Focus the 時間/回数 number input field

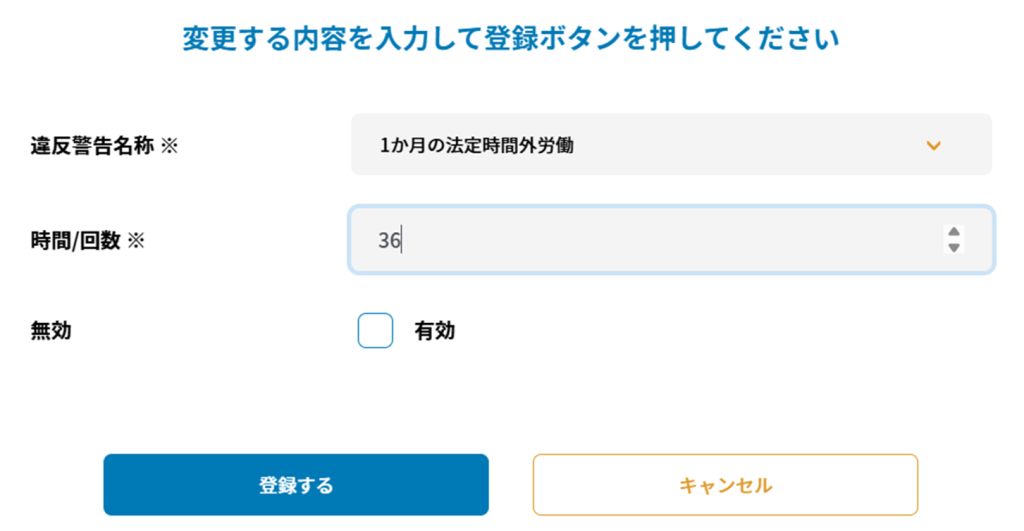tap(650, 240)
